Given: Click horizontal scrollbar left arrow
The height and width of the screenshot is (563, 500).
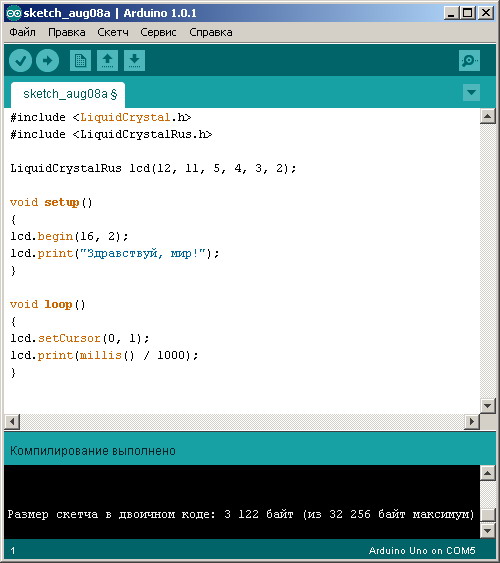Looking at the screenshot, I should coord(12,421).
